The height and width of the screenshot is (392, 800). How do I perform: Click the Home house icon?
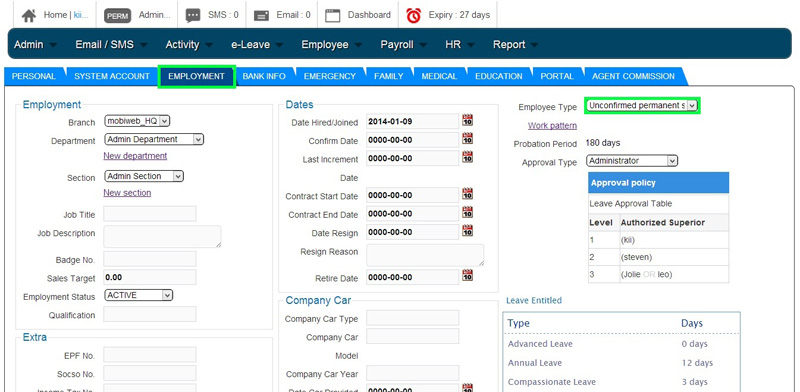click(29, 15)
